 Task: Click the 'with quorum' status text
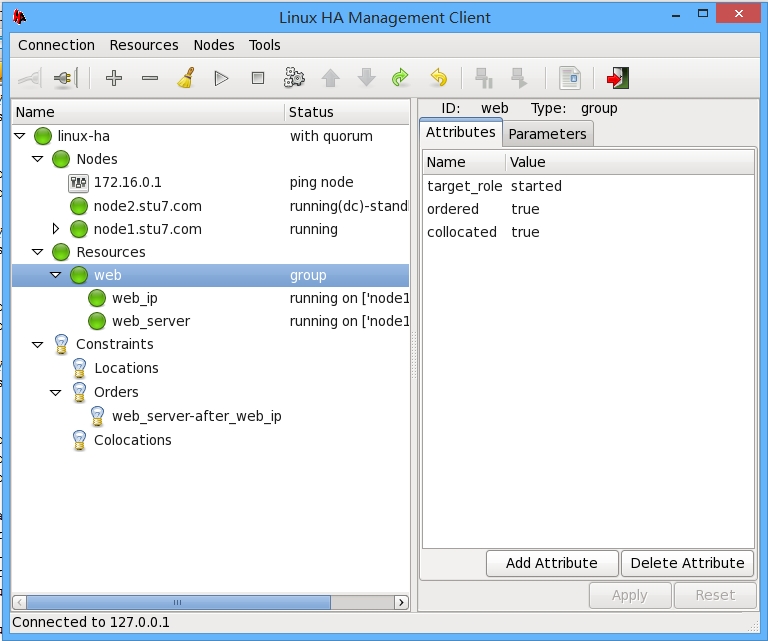(x=331, y=136)
